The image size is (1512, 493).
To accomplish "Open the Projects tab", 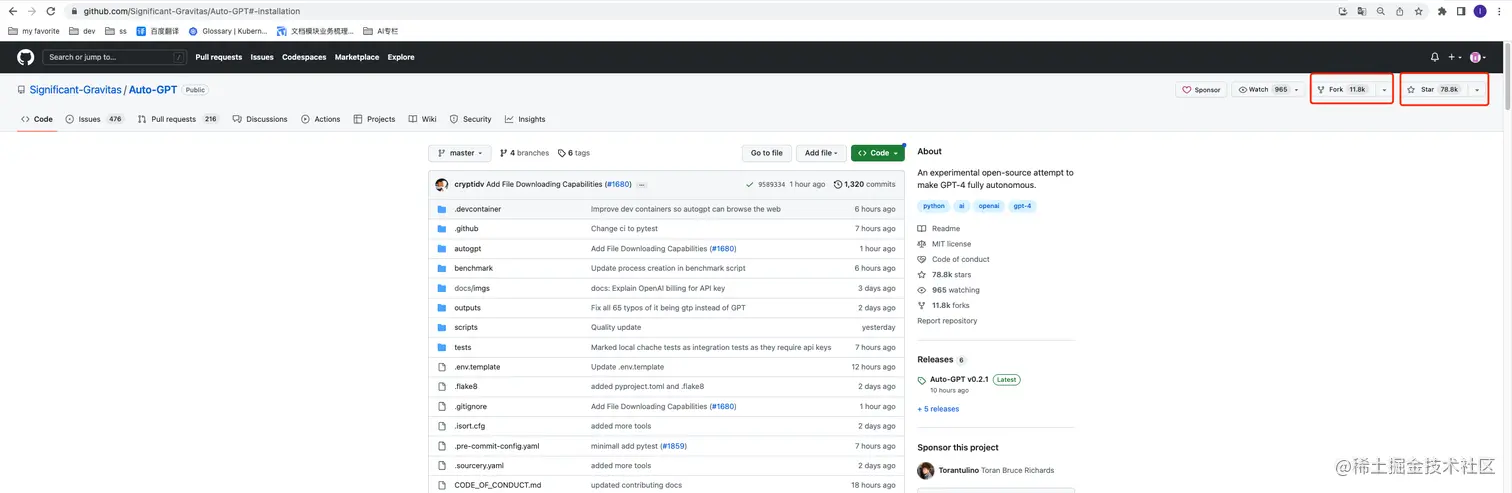I will click(x=374, y=119).
